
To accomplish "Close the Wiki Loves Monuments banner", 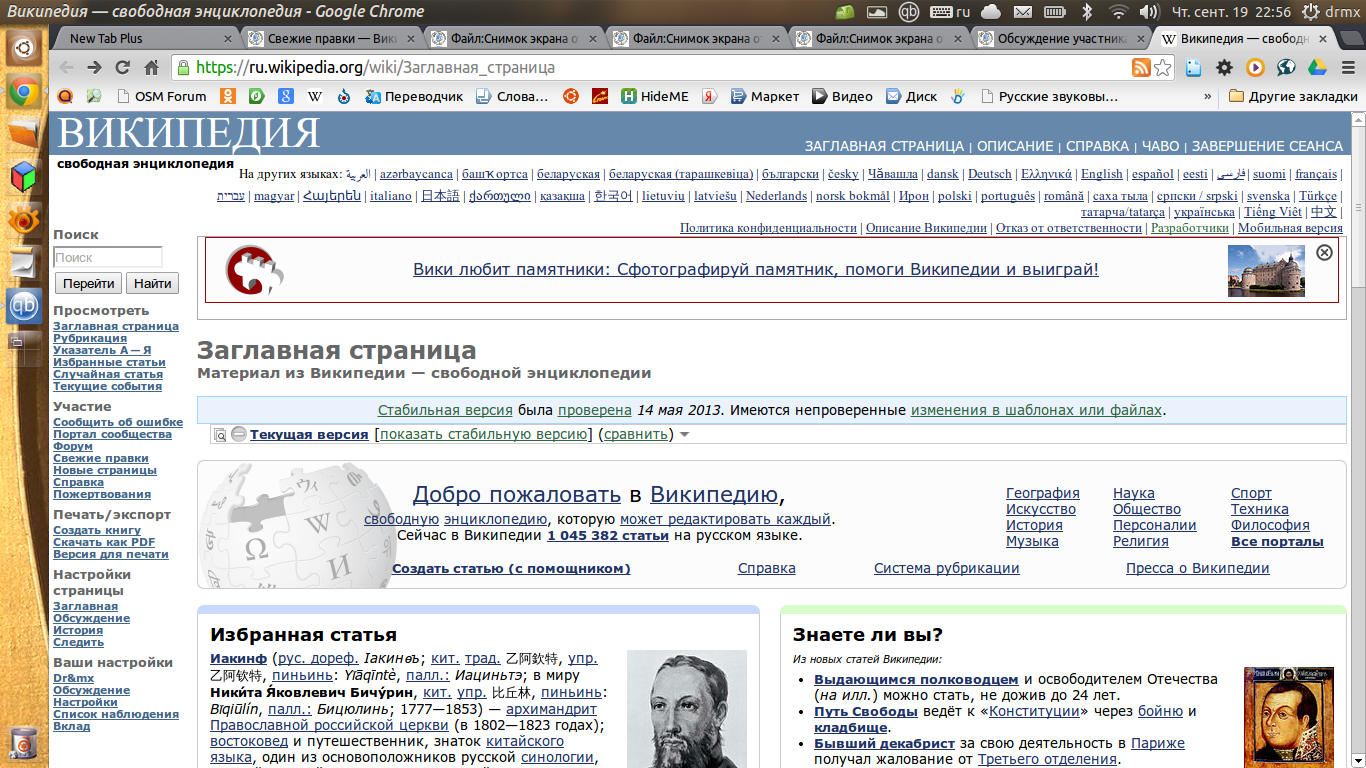I will point(1324,252).
